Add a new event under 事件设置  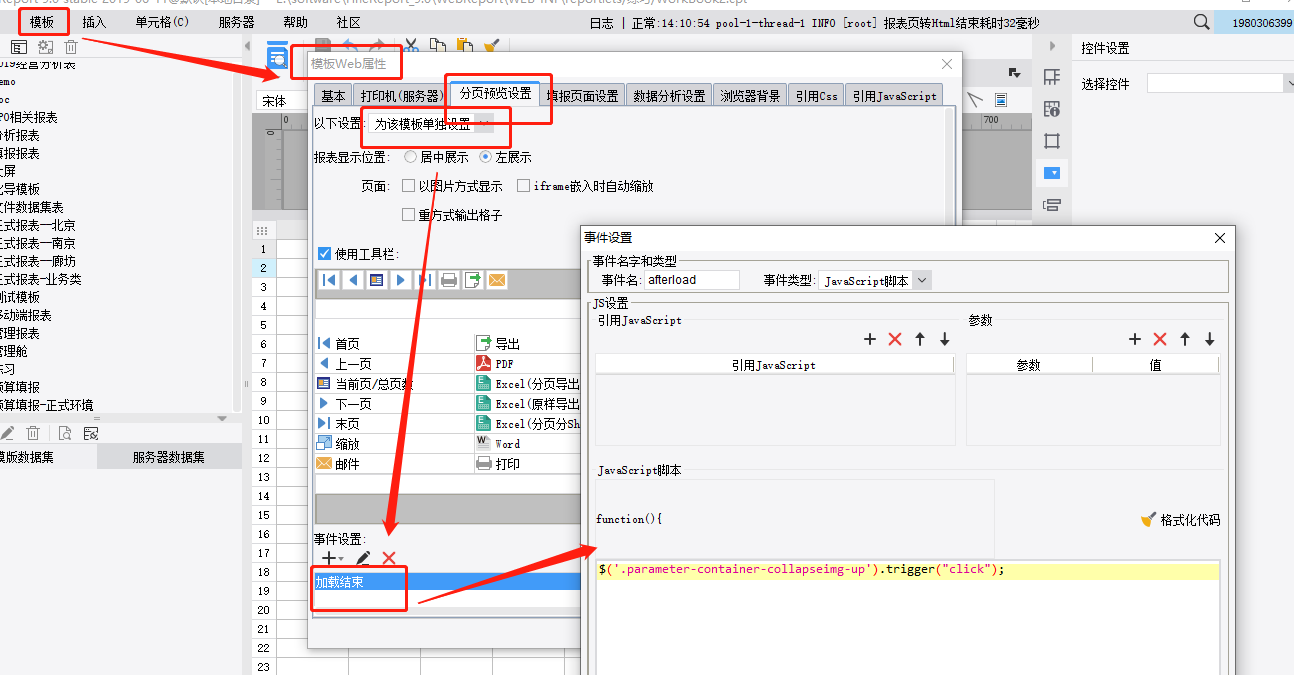tap(329, 558)
